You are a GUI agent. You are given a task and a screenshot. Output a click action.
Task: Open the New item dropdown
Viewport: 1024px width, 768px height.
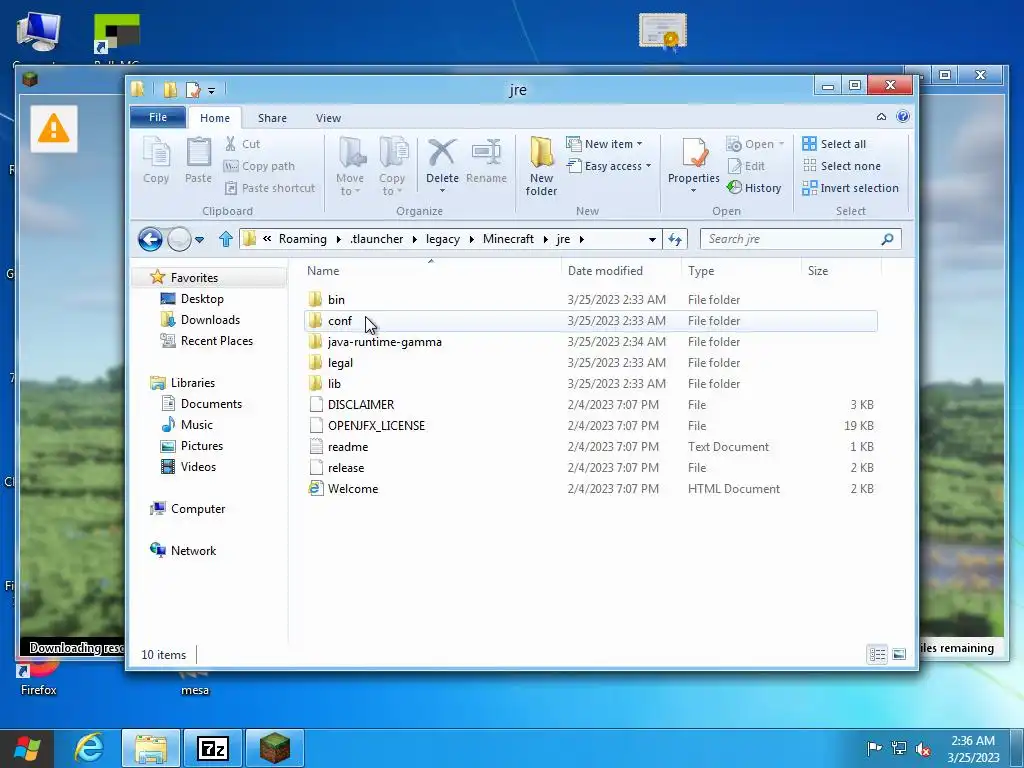click(604, 144)
